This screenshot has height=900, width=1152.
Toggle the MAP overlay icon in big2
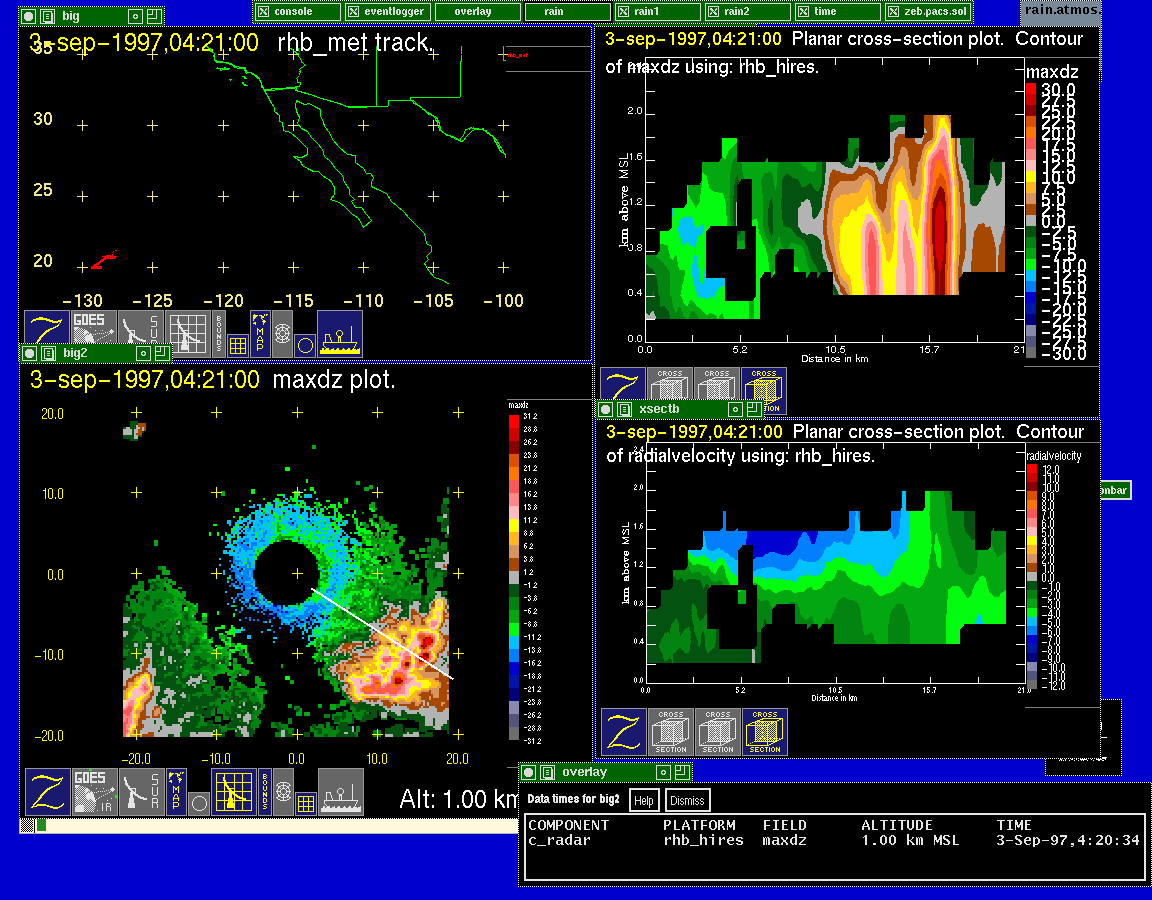pos(176,792)
